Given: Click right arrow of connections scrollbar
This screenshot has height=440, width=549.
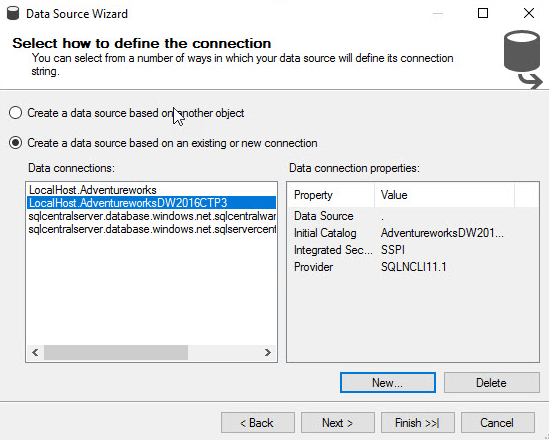Looking at the screenshot, I should [x=268, y=352].
